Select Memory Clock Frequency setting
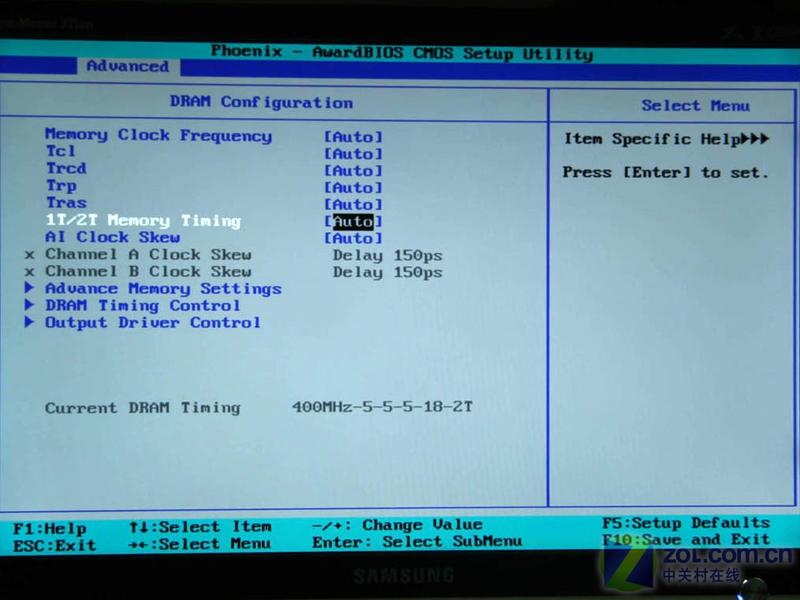Image resolution: width=800 pixels, height=600 pixels. click(x=159, y=135)
